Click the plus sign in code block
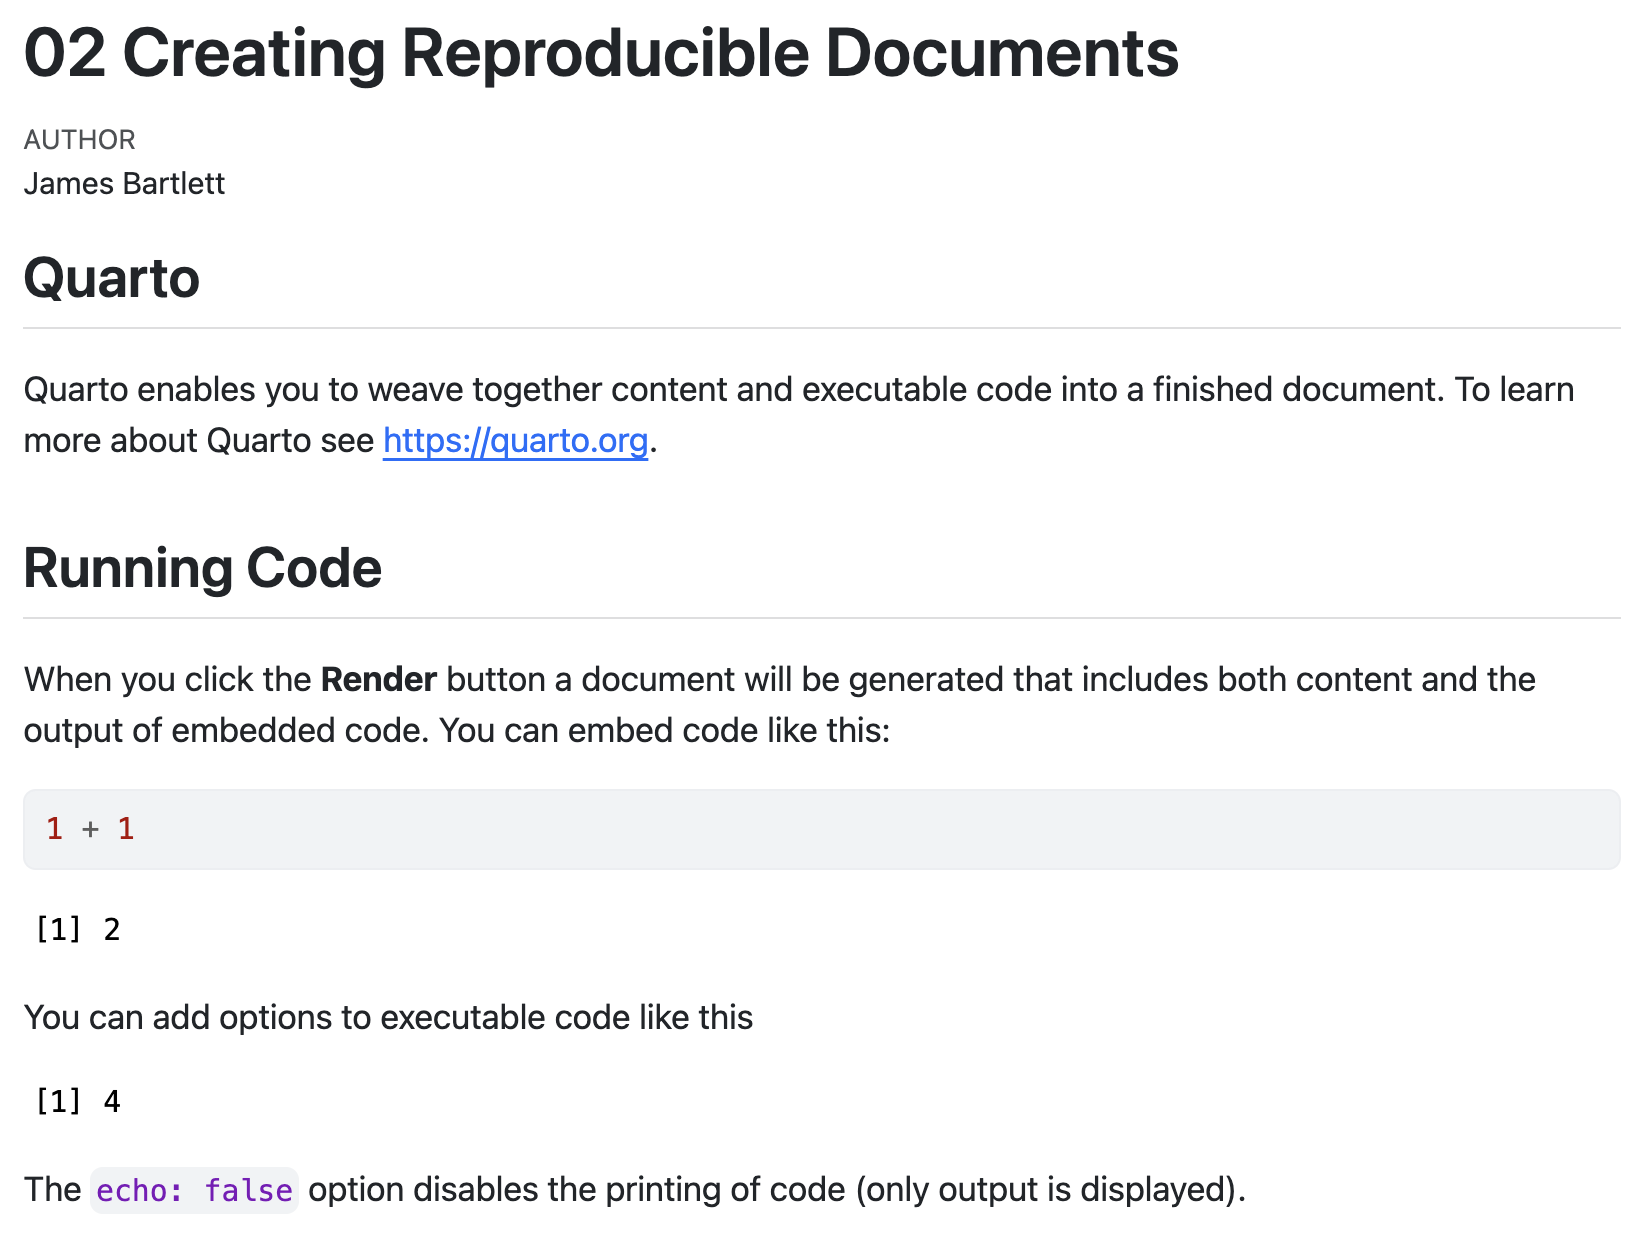Viewport: 1648px width, 1248px height. tap(91, 829)
